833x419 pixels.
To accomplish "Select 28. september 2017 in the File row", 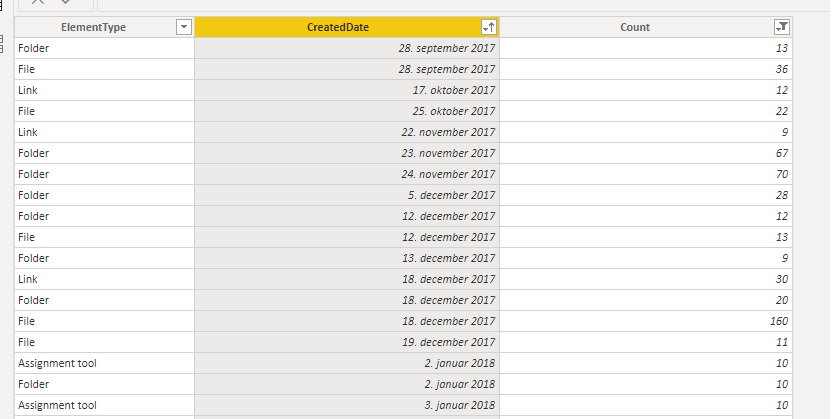I will coord(347,69).
